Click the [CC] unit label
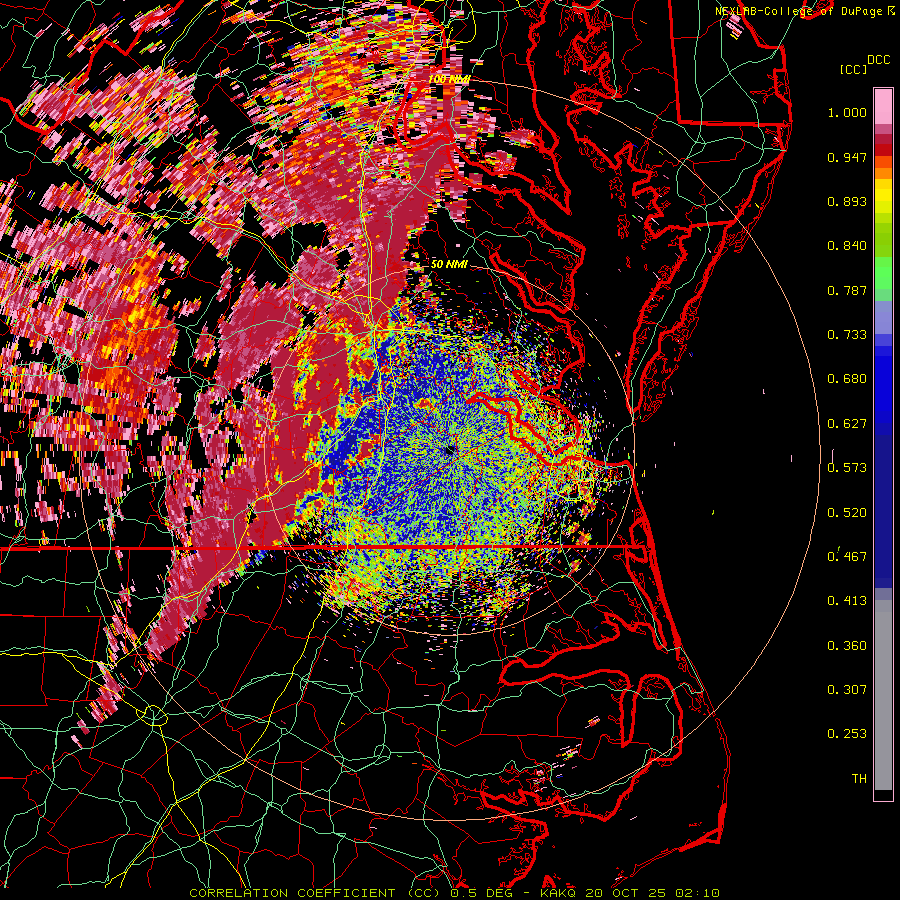This screenshot has width=900, height=900. [x=854, y=69]
